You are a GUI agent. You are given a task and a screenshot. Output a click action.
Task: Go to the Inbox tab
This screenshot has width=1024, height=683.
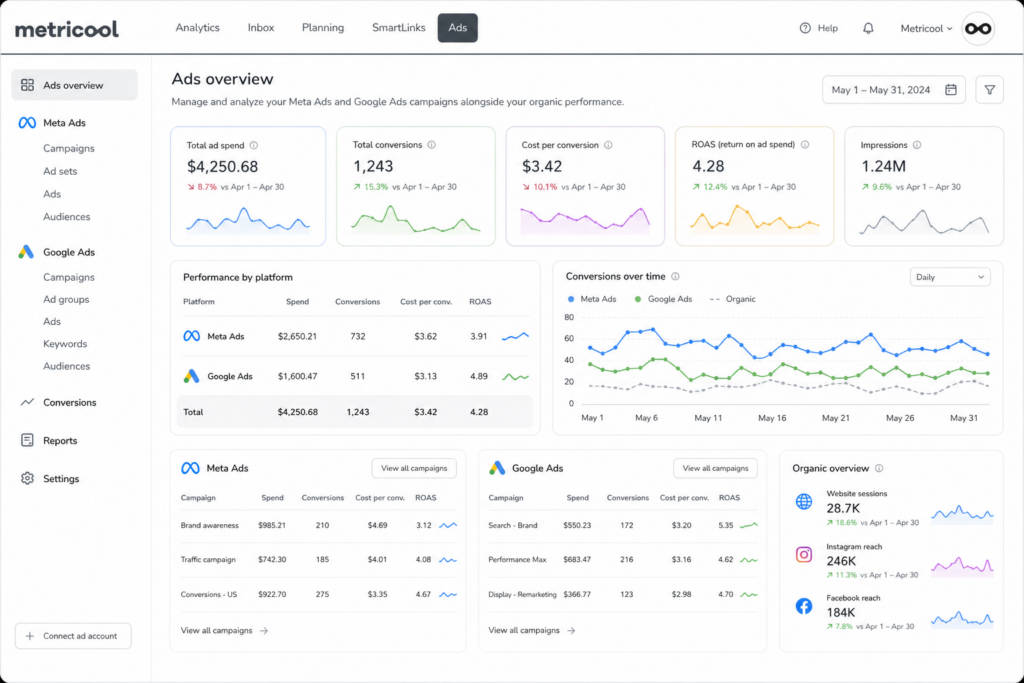point(261,27)
